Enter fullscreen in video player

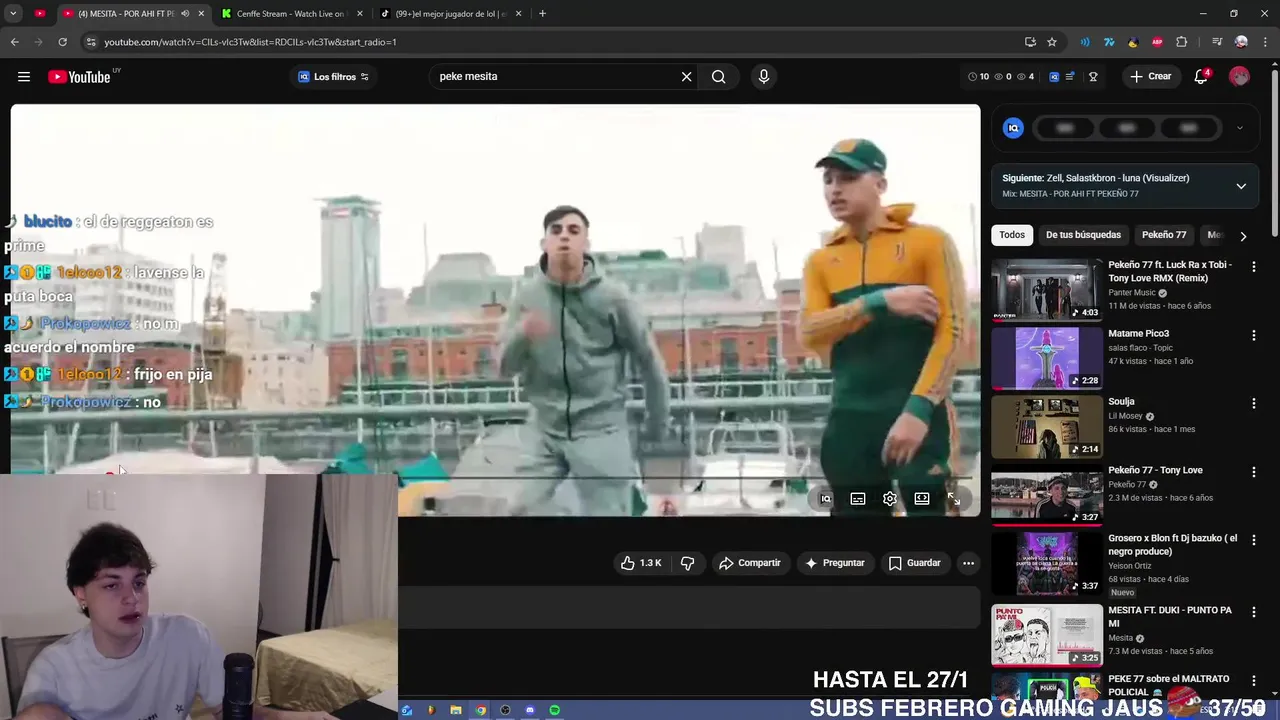954,499
